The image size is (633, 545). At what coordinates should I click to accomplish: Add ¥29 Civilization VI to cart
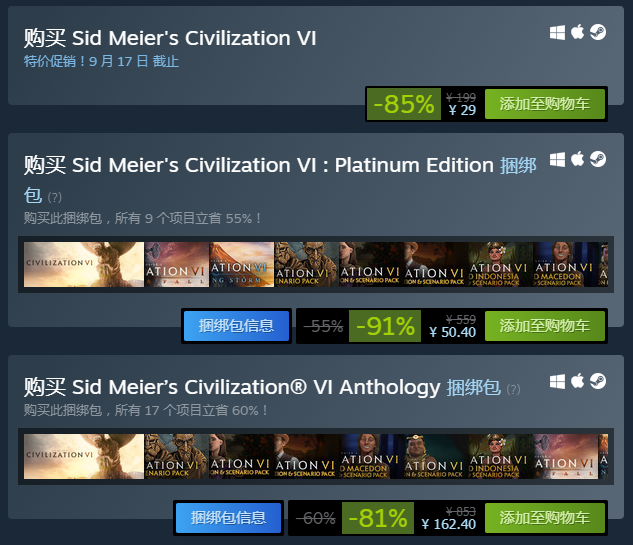545,104
